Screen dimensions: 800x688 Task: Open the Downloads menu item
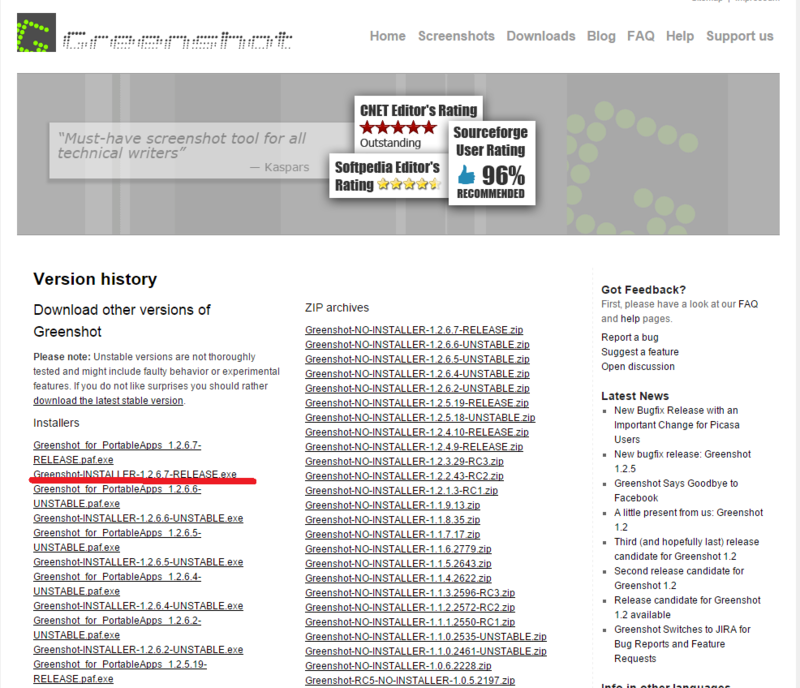[541, 36]
